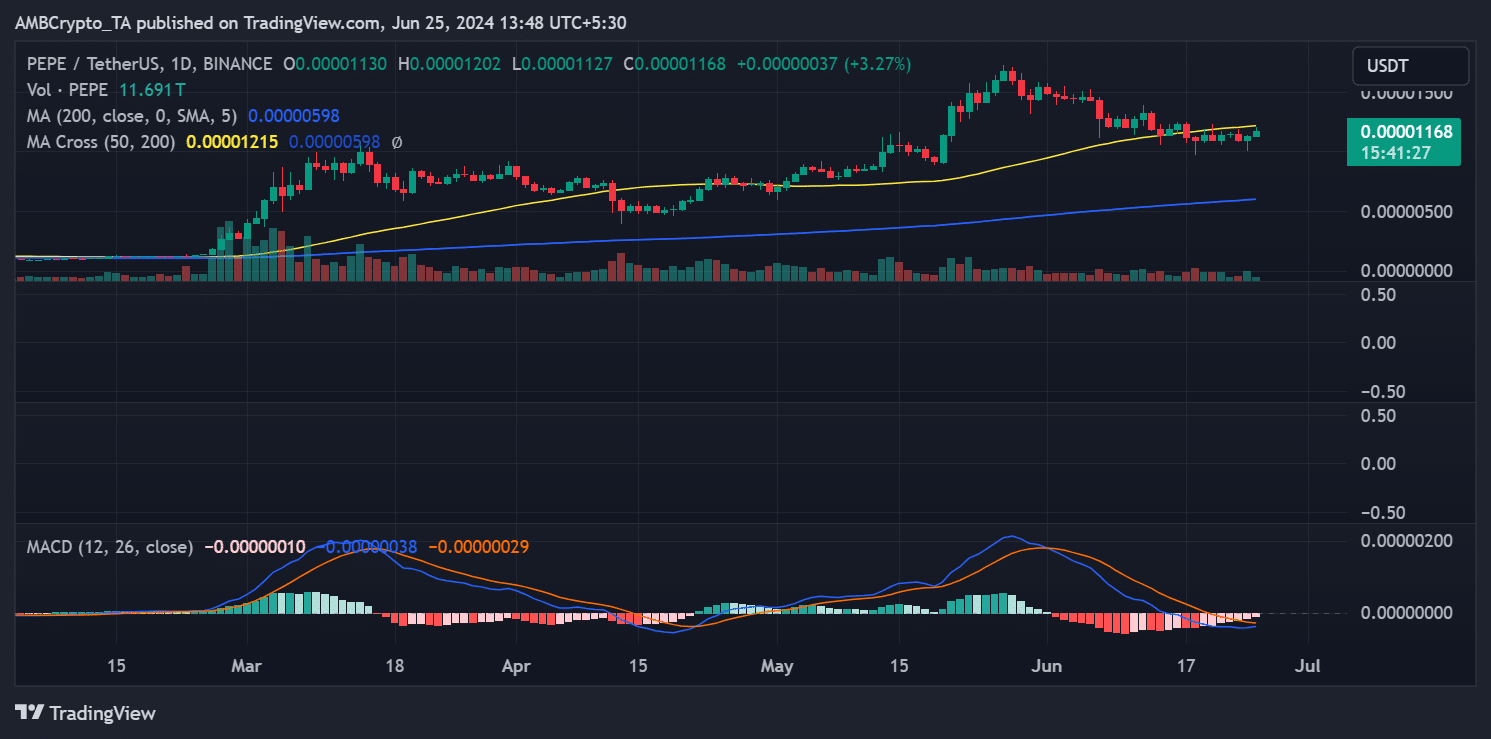Image resolution: width=1491 pixels, height=739 pixels.
Task: Click the Apr date label
Action: [x=516, y=665]
